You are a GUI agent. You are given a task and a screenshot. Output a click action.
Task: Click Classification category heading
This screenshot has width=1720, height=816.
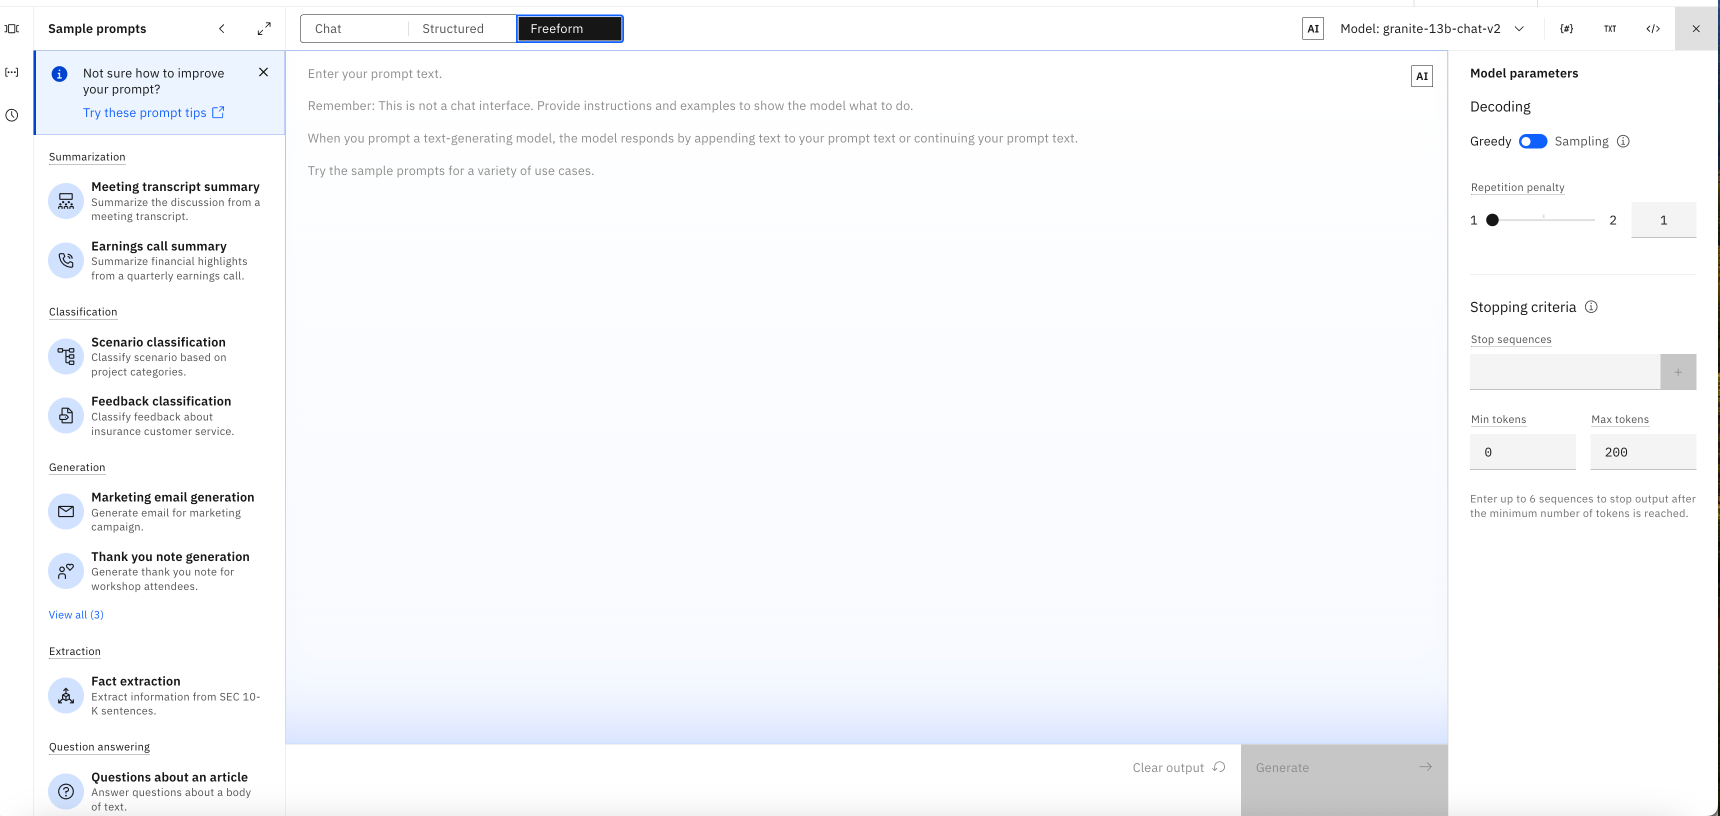pyautogui.click(x=83, y=312)
